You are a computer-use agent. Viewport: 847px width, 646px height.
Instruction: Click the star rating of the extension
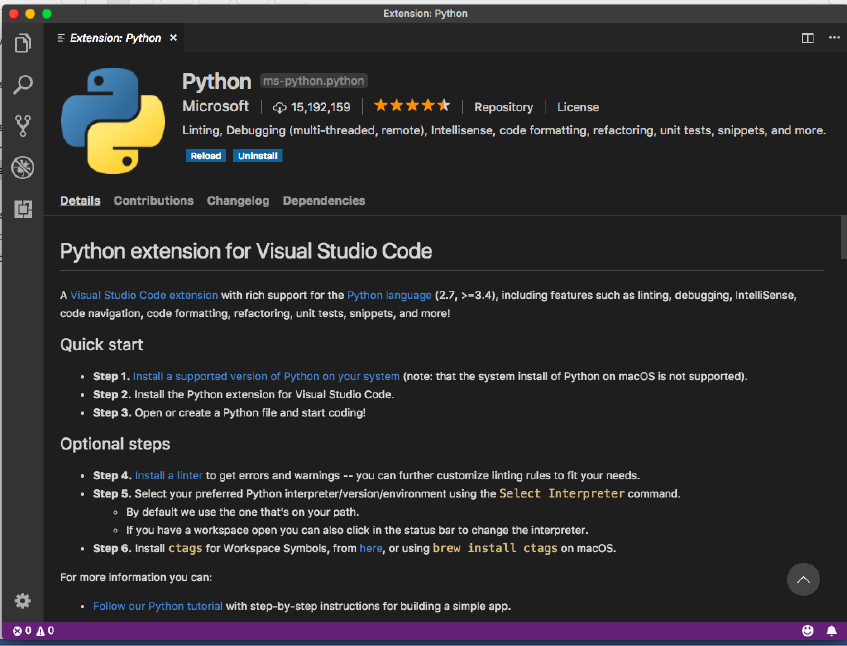[412, 106]
